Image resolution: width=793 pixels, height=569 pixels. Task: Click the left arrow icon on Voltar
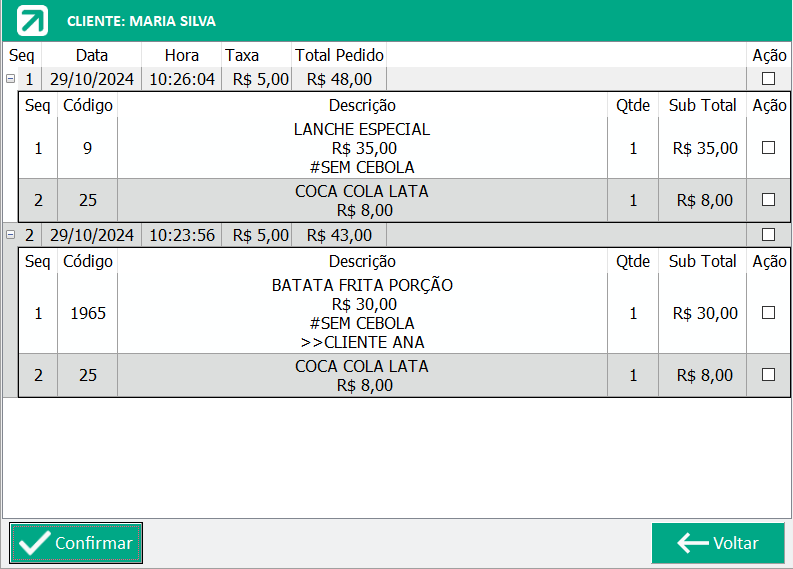[x=692, y=543]
